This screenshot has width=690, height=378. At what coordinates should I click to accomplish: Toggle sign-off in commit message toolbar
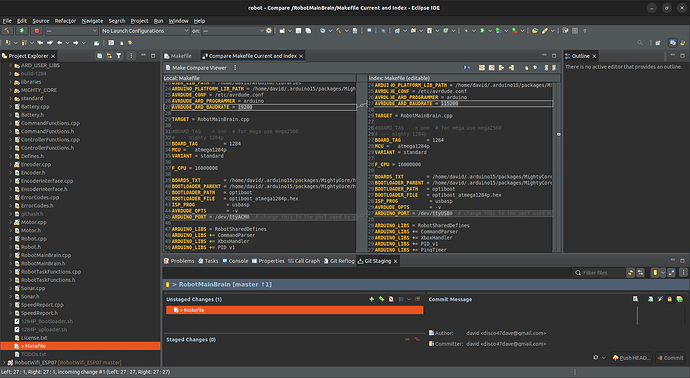pyautogui.click(x=660, y=299)
